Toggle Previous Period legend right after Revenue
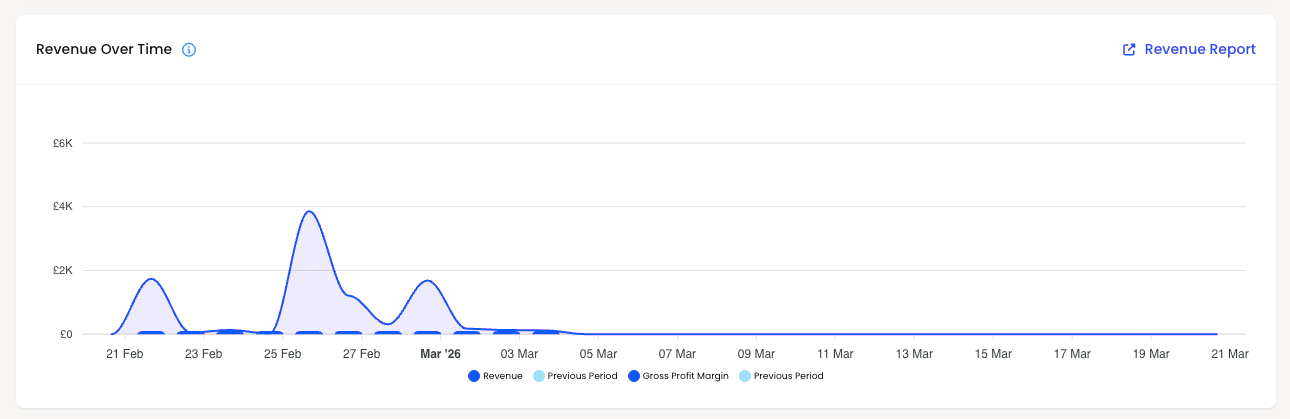This screenshot has height=419, width=1290. [582, 376]
